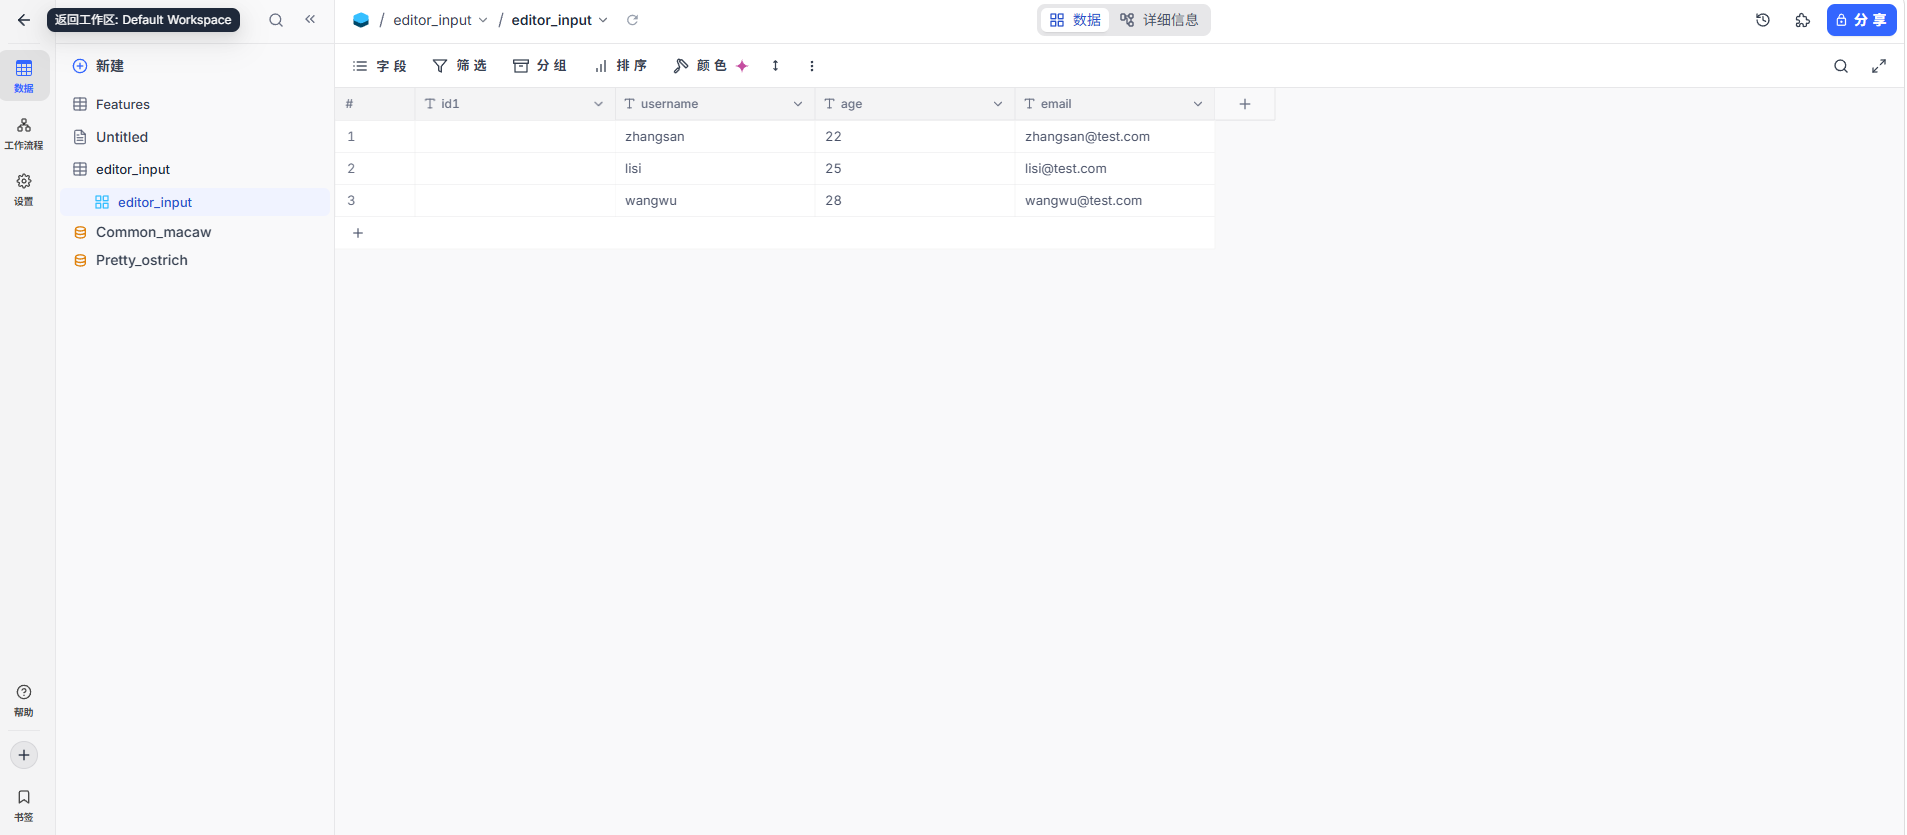1907x835 pixels.
Task: Select the editor_input table in sidebar
Action: click(195, 169)
